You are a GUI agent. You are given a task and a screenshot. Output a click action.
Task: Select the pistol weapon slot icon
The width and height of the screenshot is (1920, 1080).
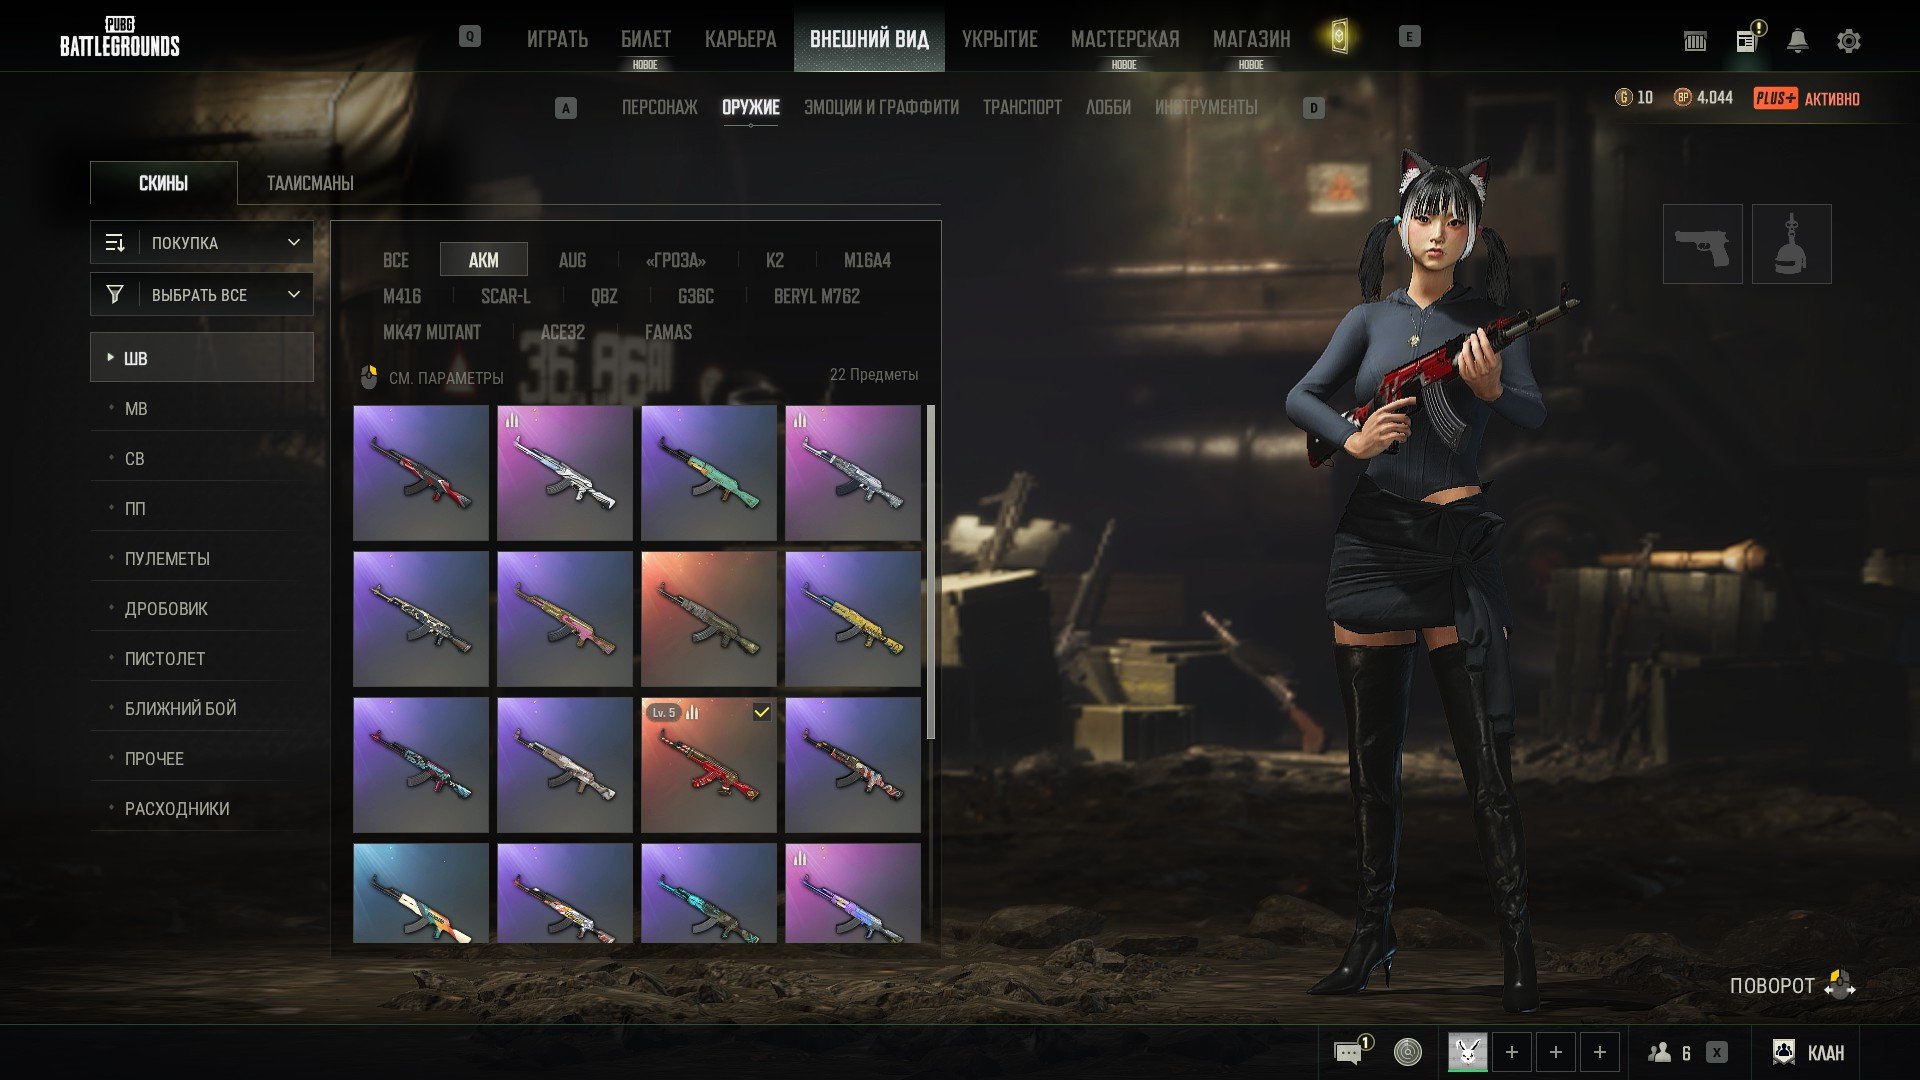pos(1702,244)
